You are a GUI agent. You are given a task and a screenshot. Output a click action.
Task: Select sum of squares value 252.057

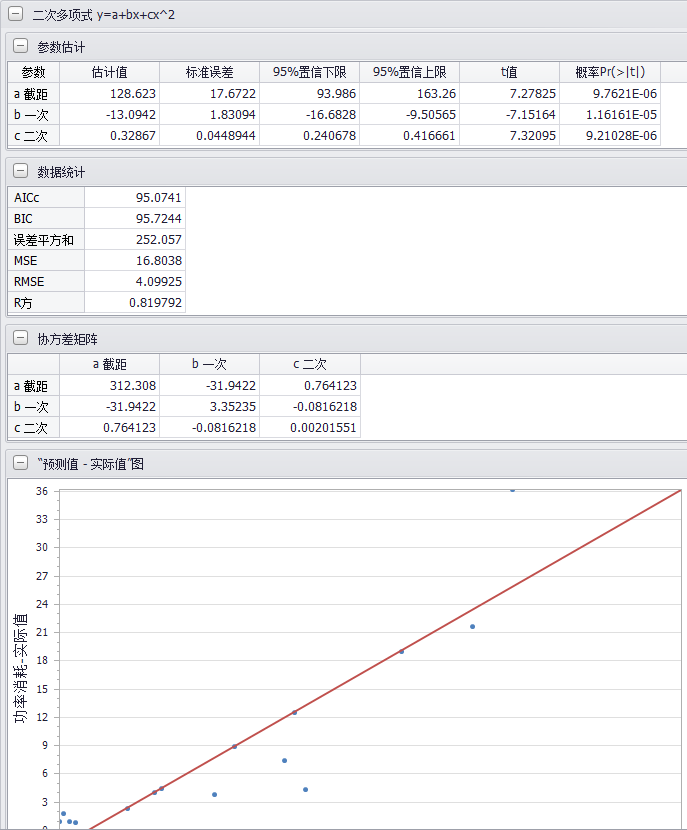pyautogui.click(x=135, y=240)
